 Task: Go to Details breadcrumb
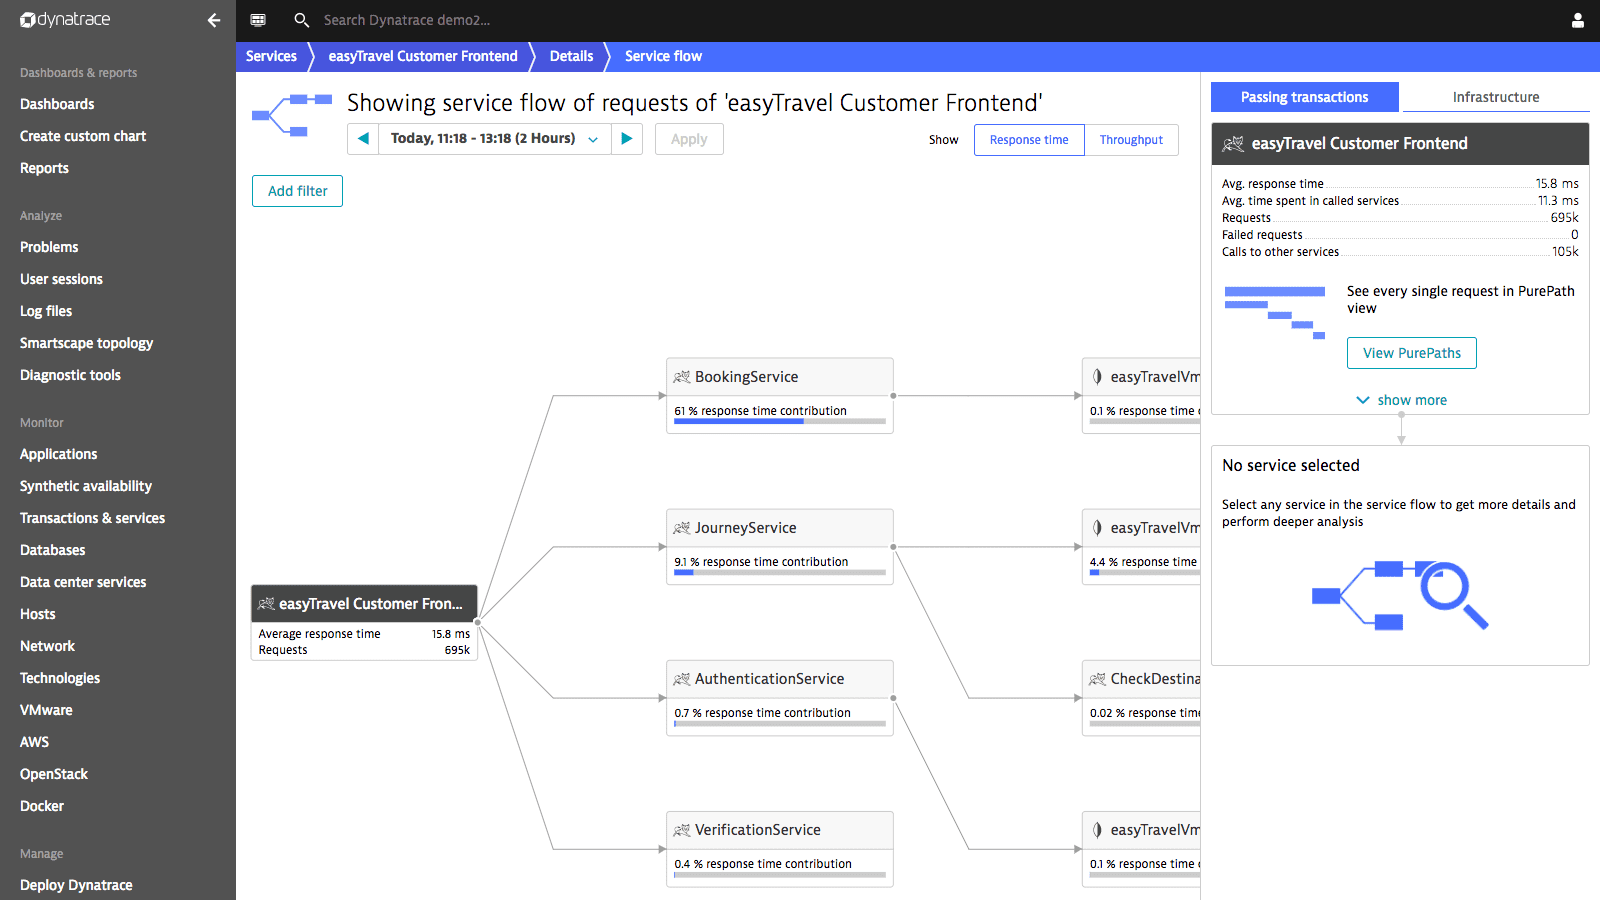(571, 56)
